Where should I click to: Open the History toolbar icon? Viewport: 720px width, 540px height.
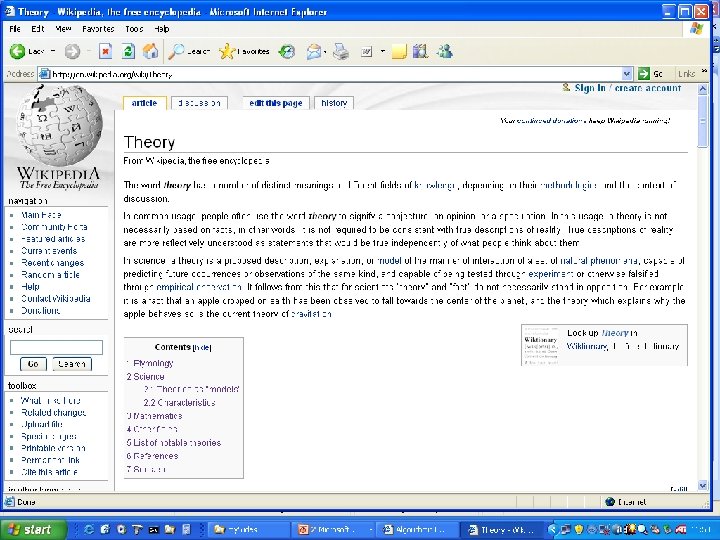point(287,51)
